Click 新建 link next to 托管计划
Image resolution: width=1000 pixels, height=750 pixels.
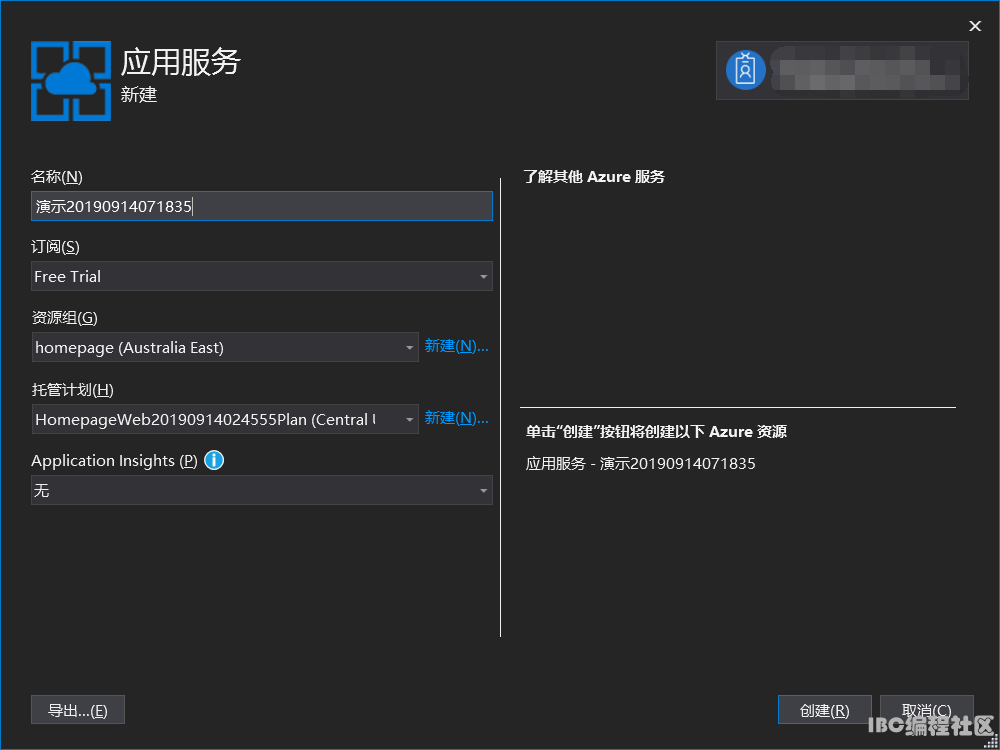pyautogui.click(x=456, y=418)
